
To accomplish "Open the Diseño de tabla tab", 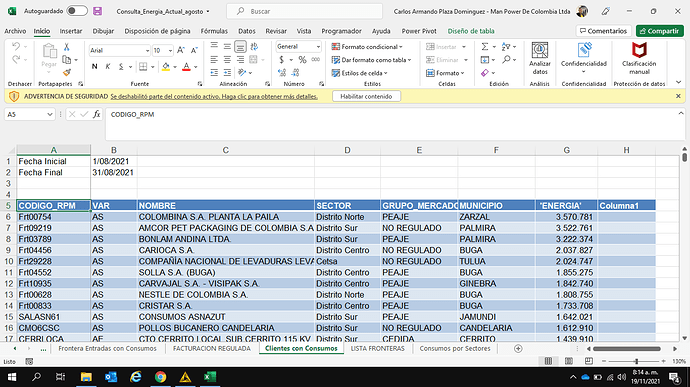I will tap(471, 31).
